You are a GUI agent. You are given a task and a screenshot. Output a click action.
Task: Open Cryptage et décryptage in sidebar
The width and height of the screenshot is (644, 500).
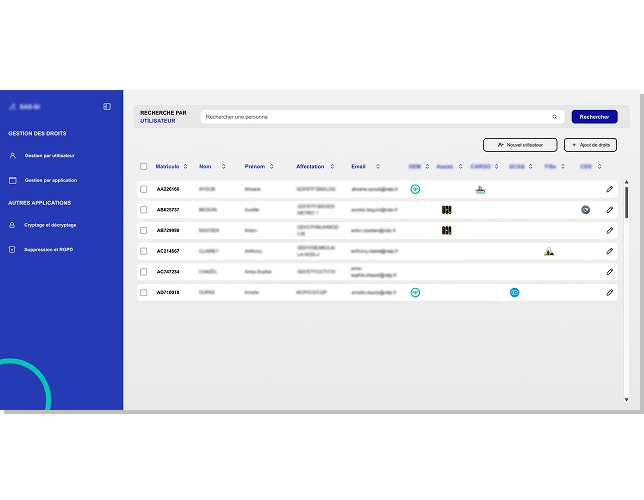tap(50, 225)
